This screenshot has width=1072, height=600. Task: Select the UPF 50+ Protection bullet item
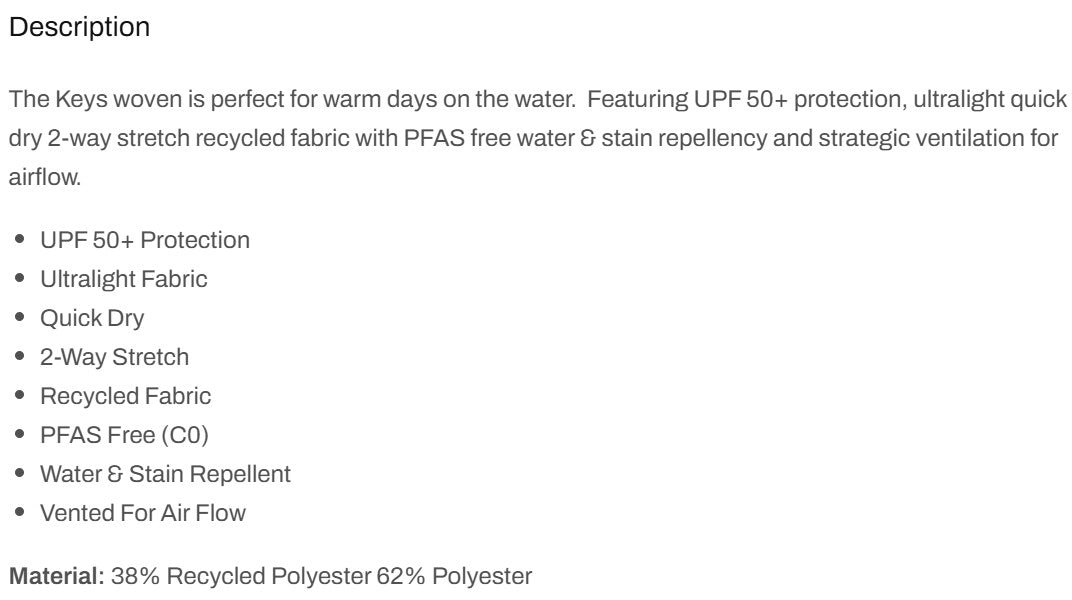(x=145, y=240)
